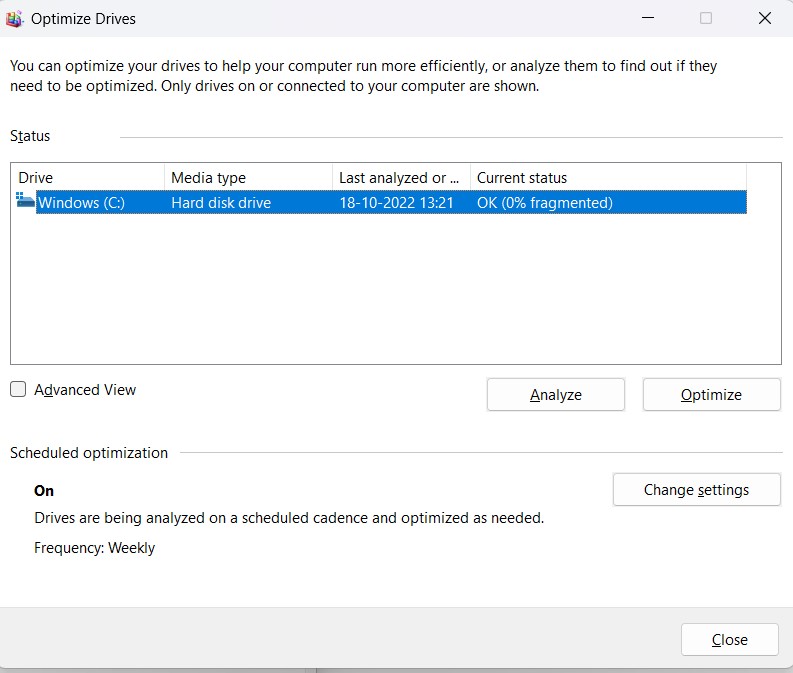Click the Windows (C:) drive icon

(x=25, y=200)
